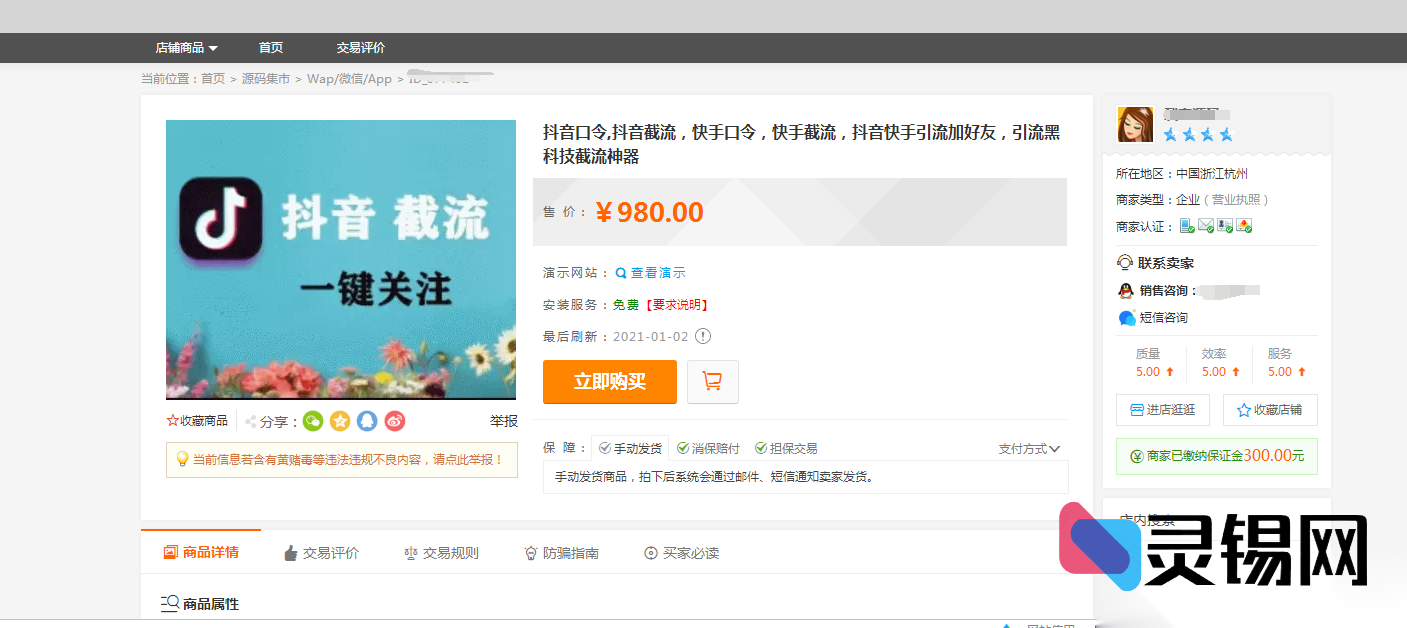Click the phone verification badge in 商家认证
Viewport: 1407px width, 628px height.
(1187, 225)
